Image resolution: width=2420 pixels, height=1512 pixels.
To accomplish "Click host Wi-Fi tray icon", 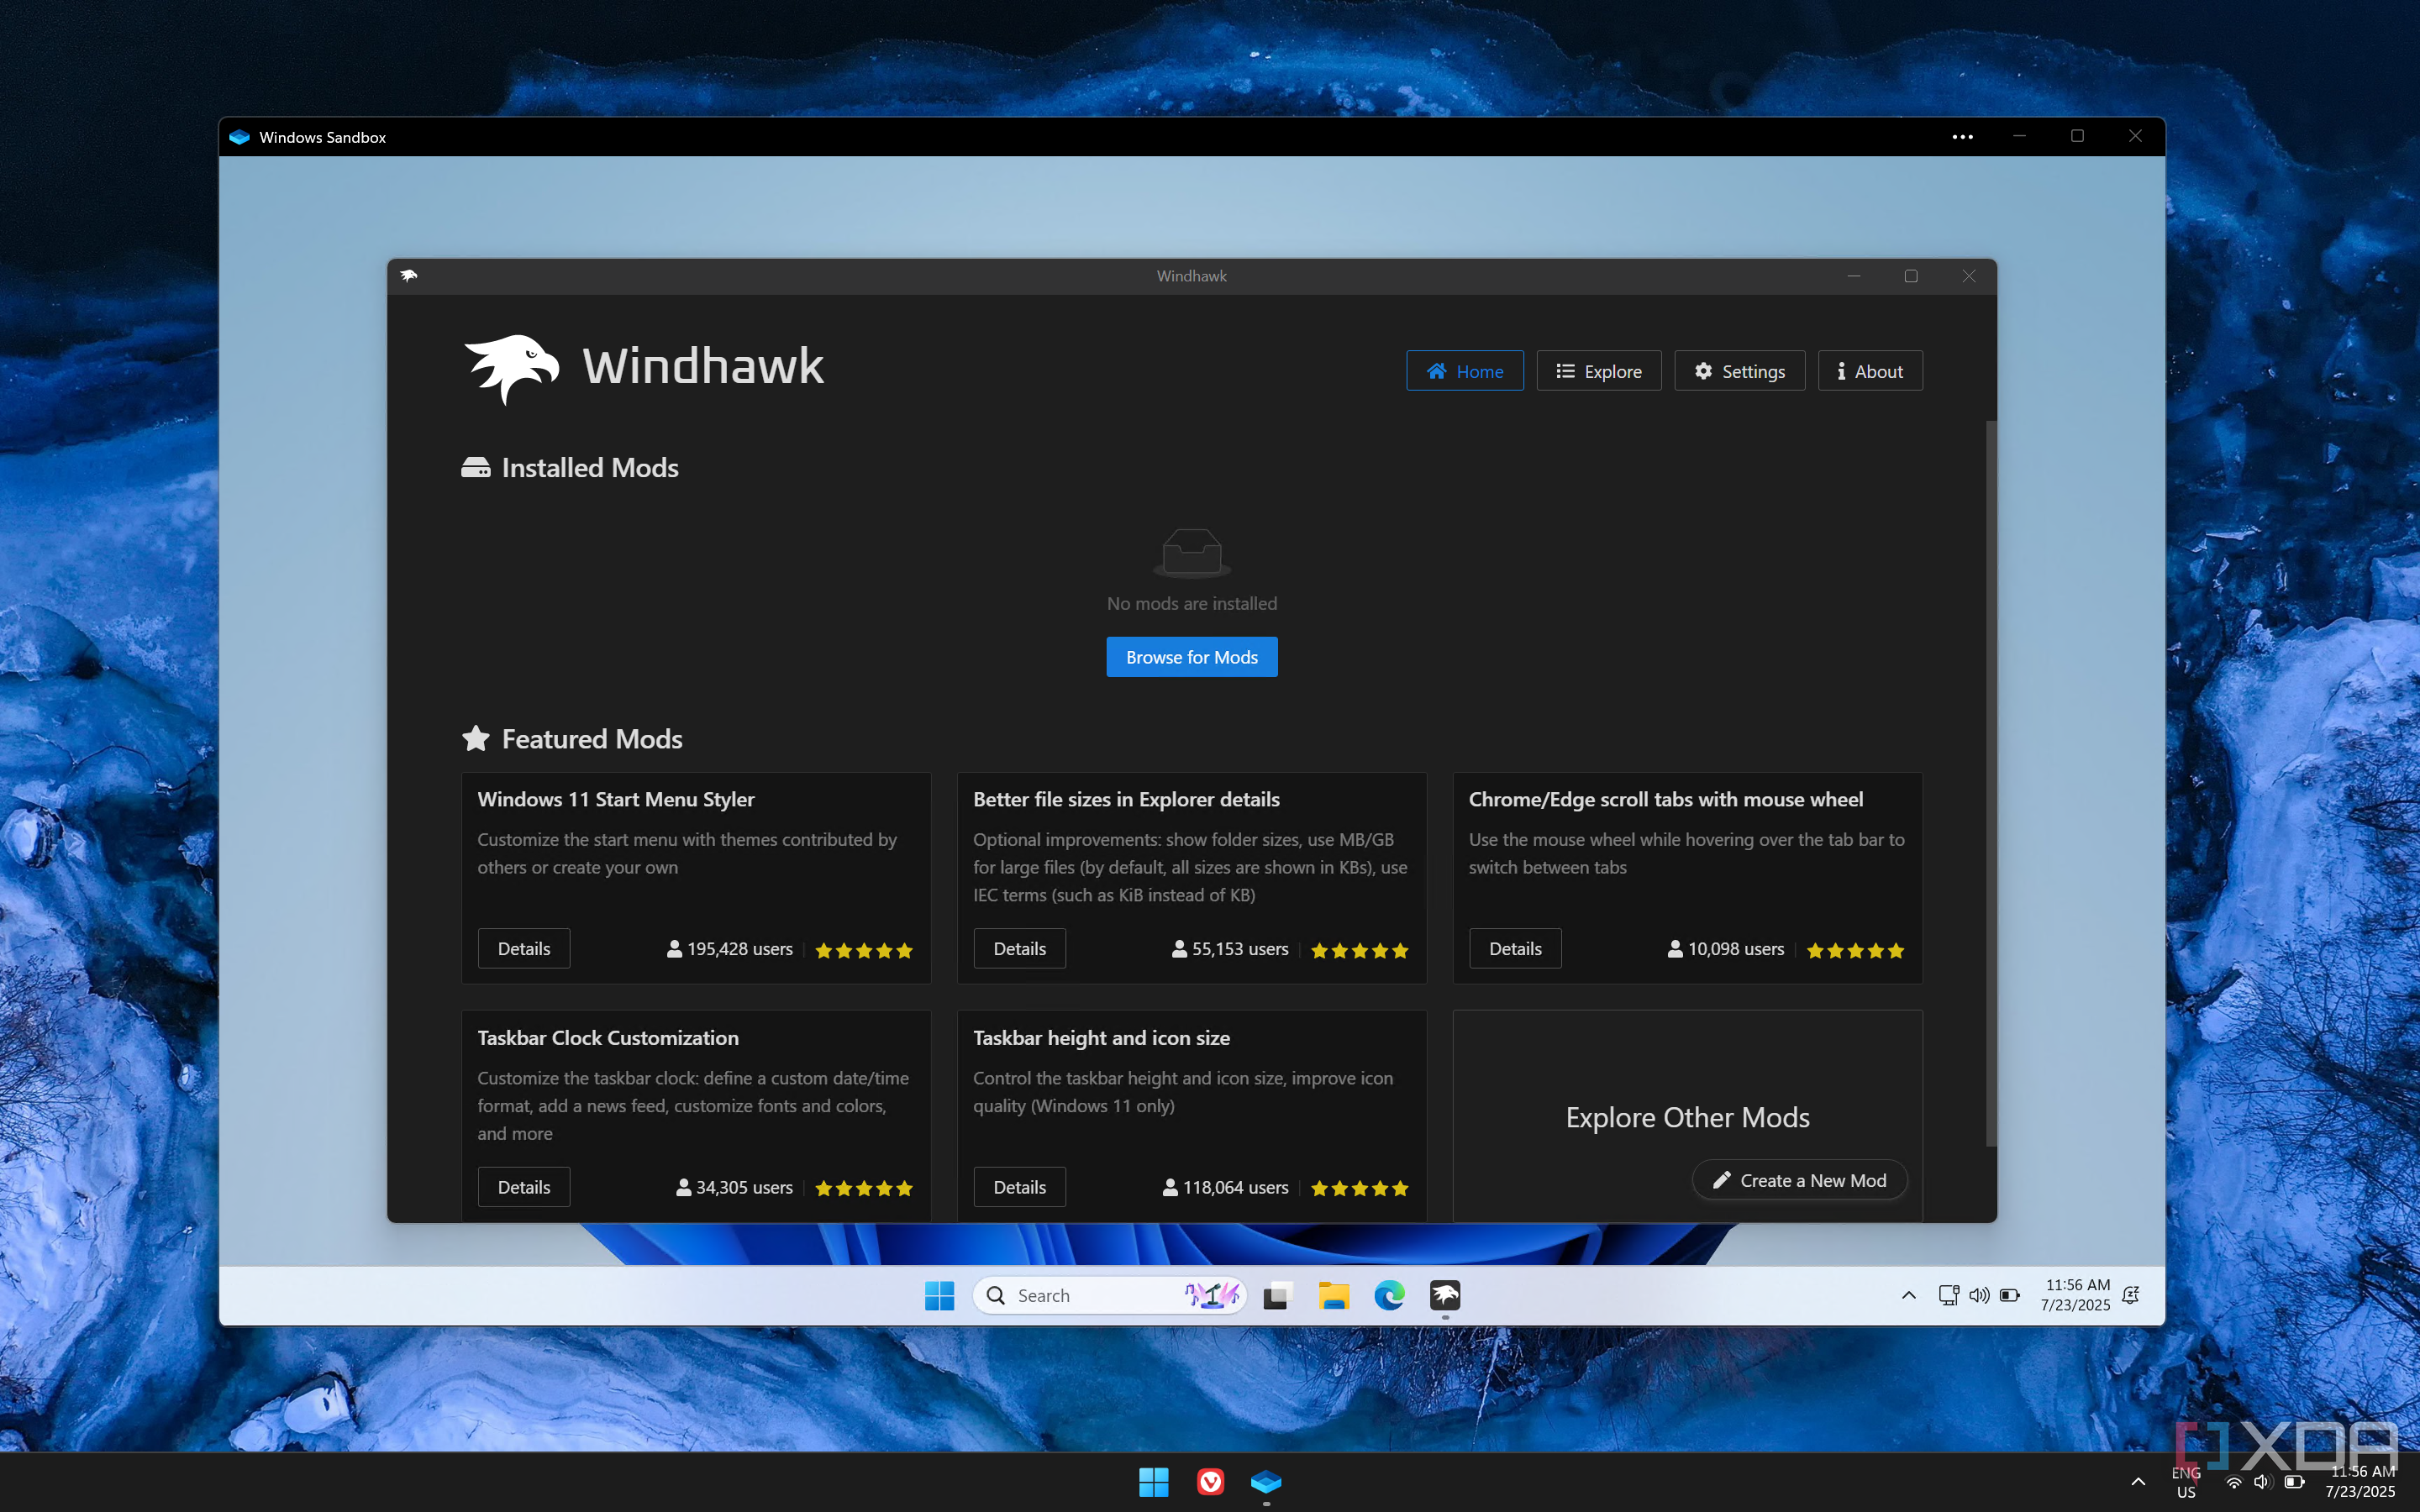I will click(x=2233, y=1482).
